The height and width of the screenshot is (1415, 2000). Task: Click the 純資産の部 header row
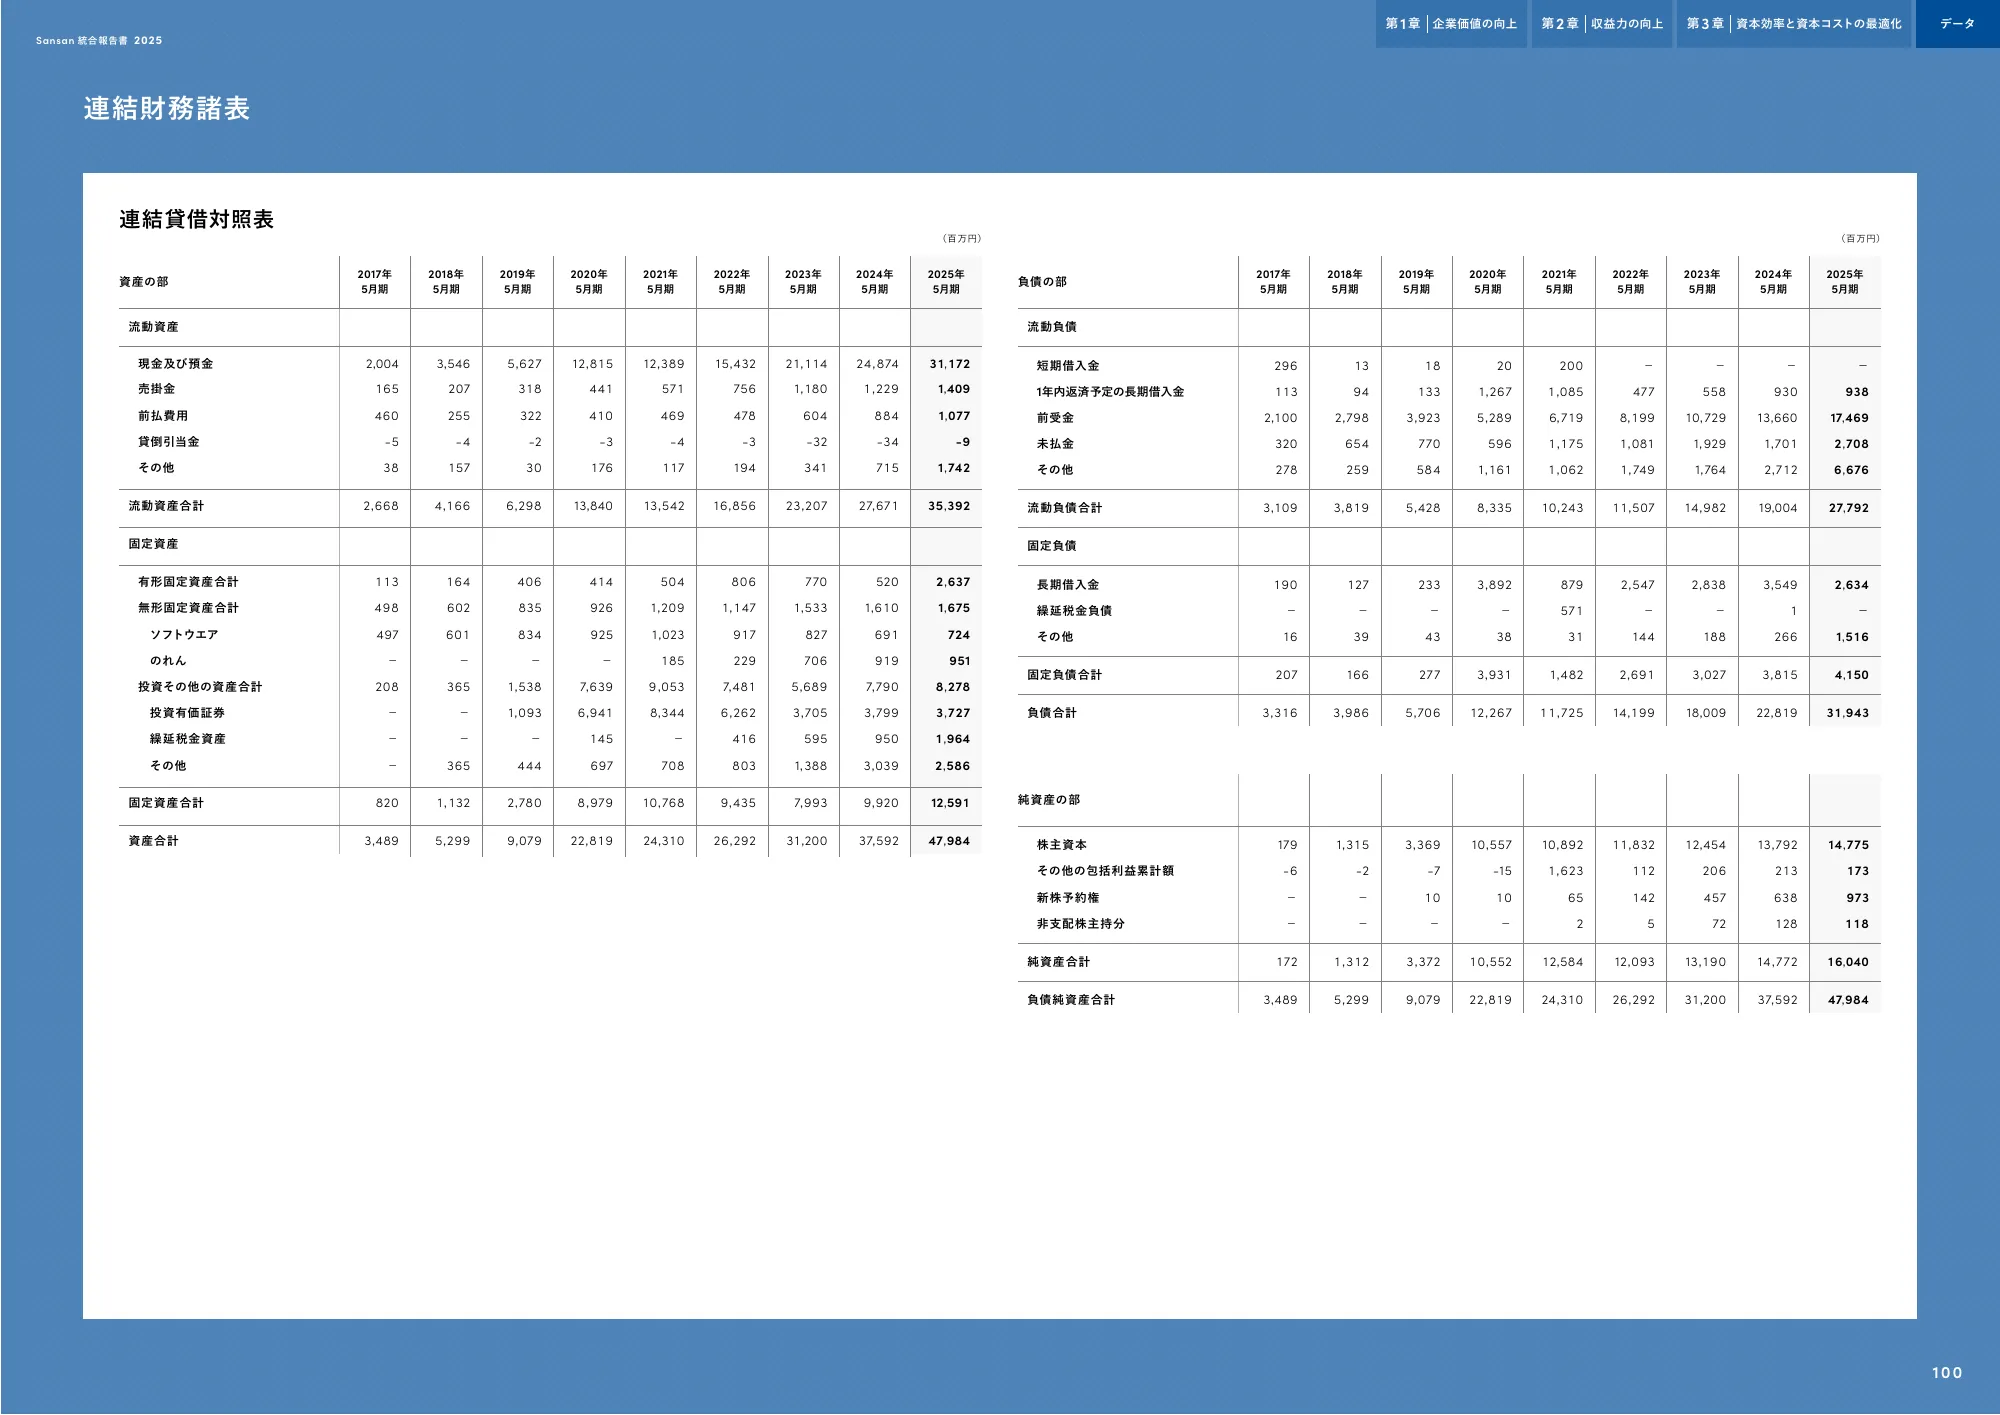click(1049, 800)
